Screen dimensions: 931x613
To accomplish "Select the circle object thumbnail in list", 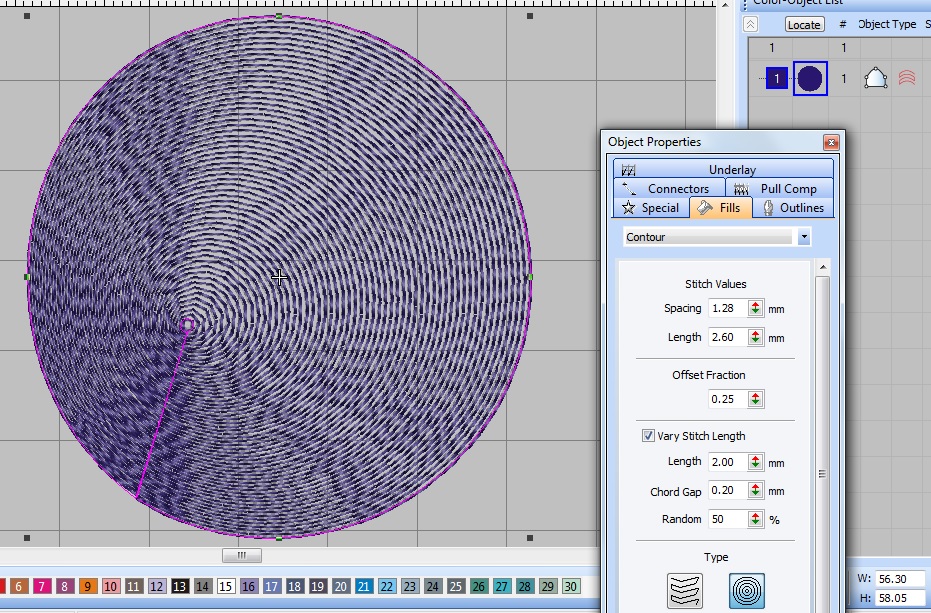I will [x=810, y=78].
